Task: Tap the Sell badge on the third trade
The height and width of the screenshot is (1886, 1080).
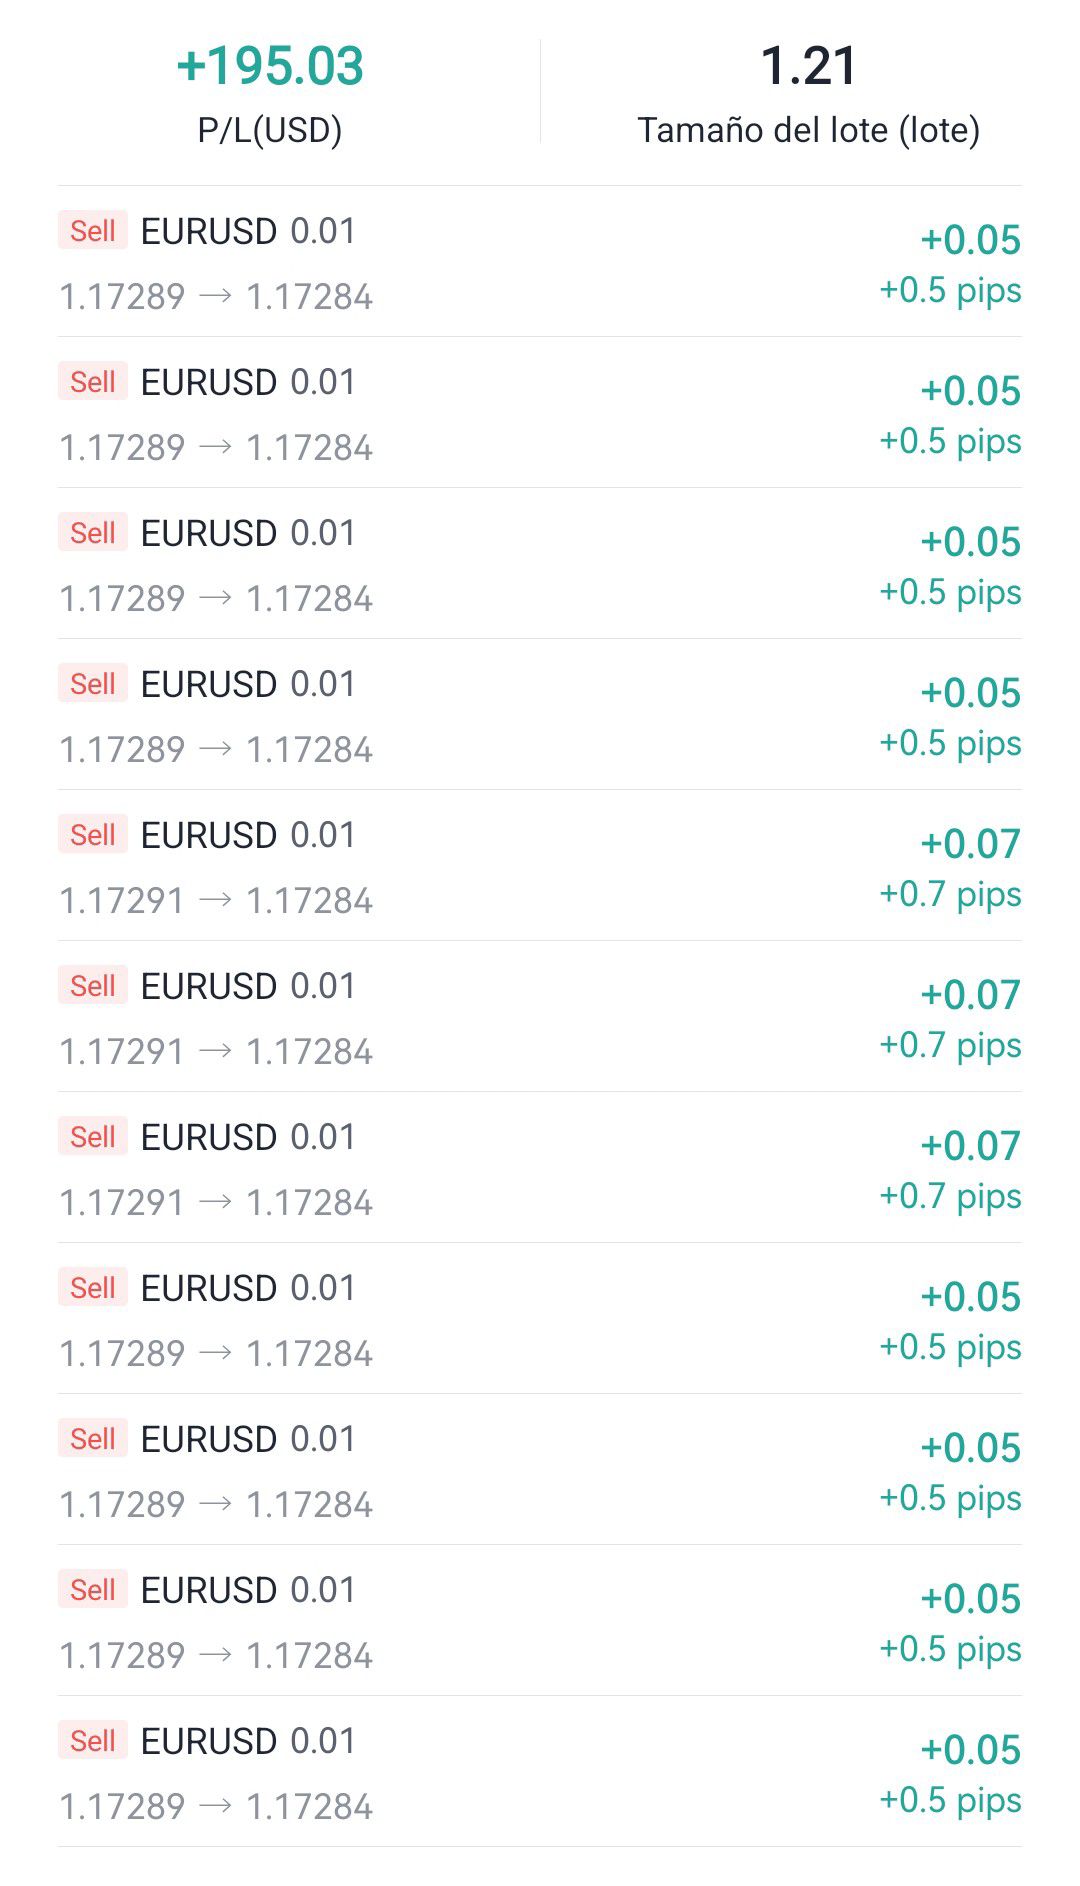Action: [93, 533]
